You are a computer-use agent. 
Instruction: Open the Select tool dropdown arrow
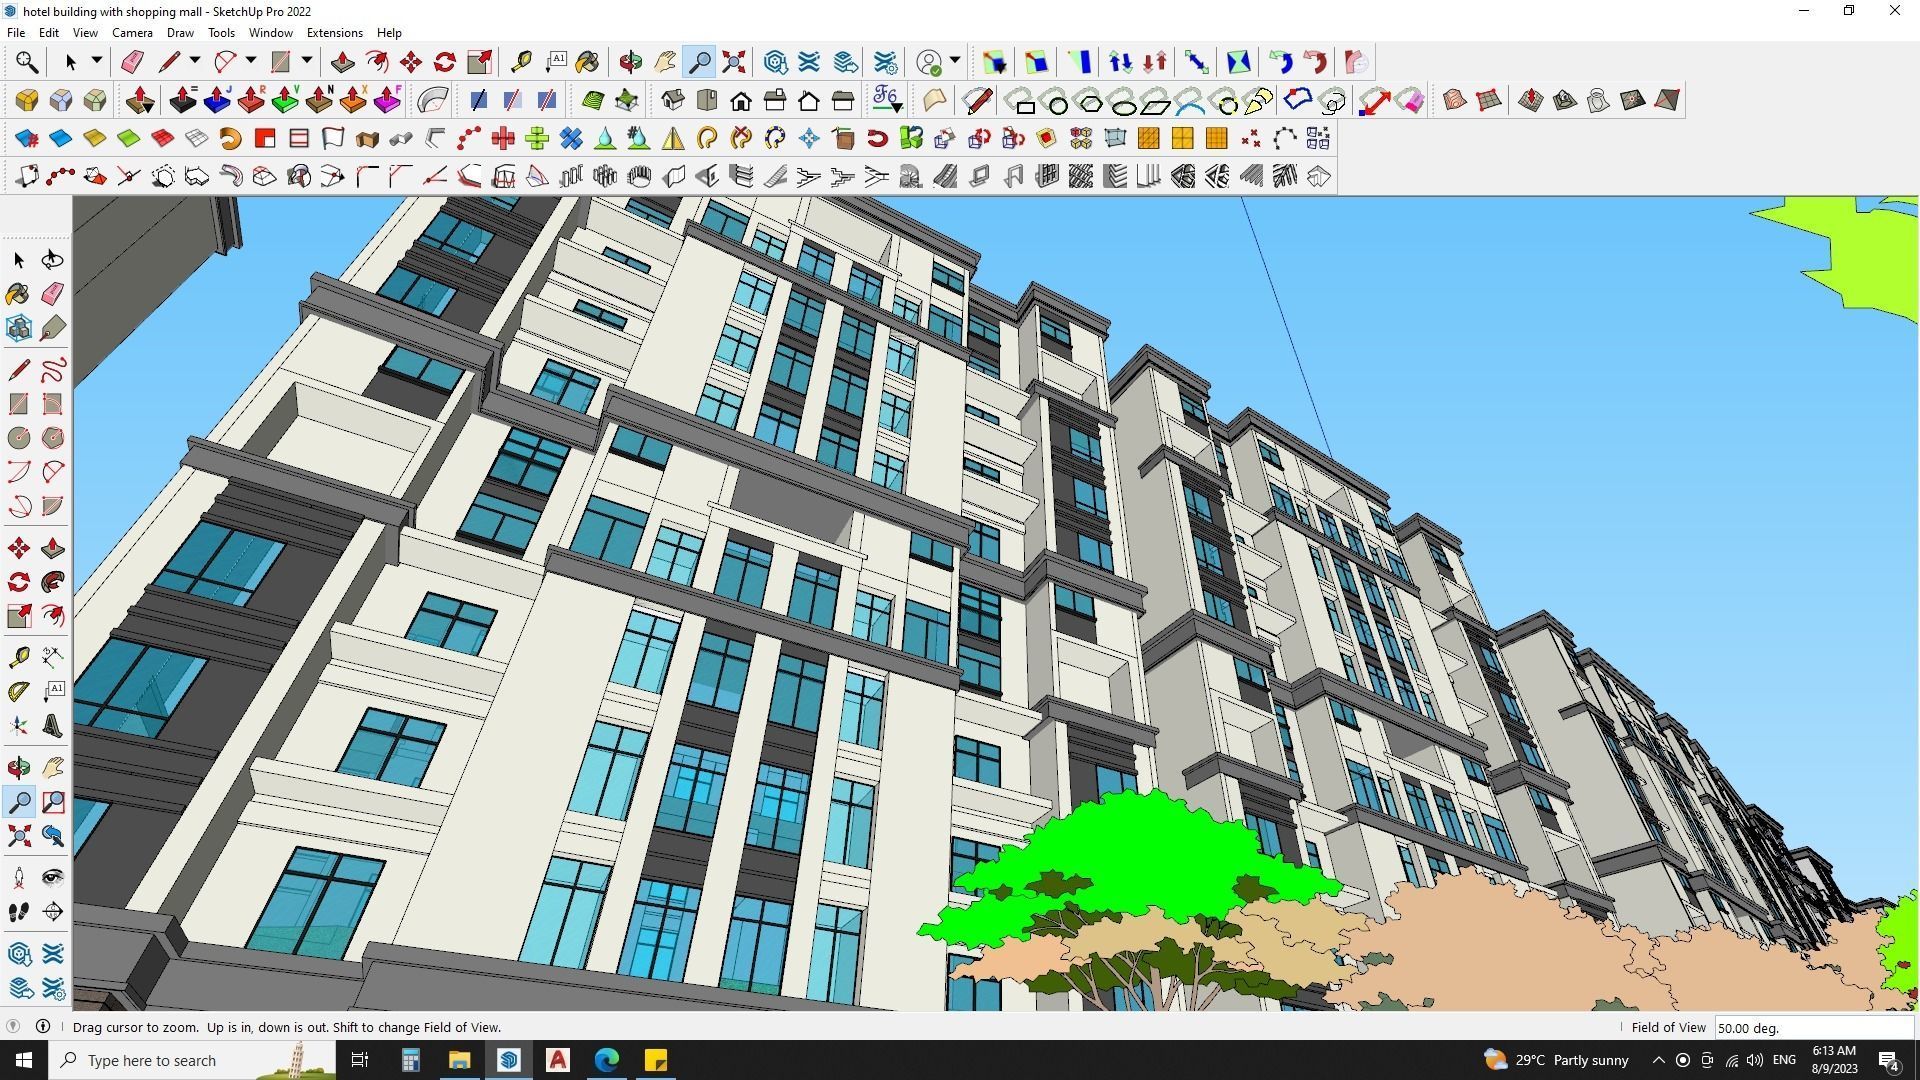(97, 61)
